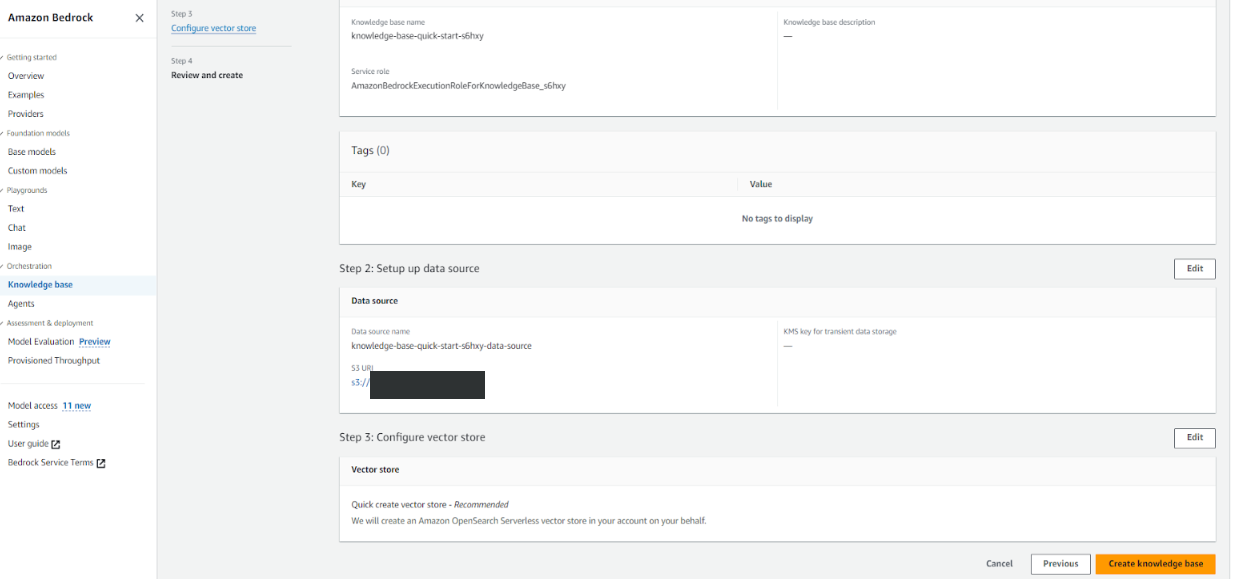Collapse the Foundation models section
This screenshot has width=1235, height=579.
pos(3,133)
